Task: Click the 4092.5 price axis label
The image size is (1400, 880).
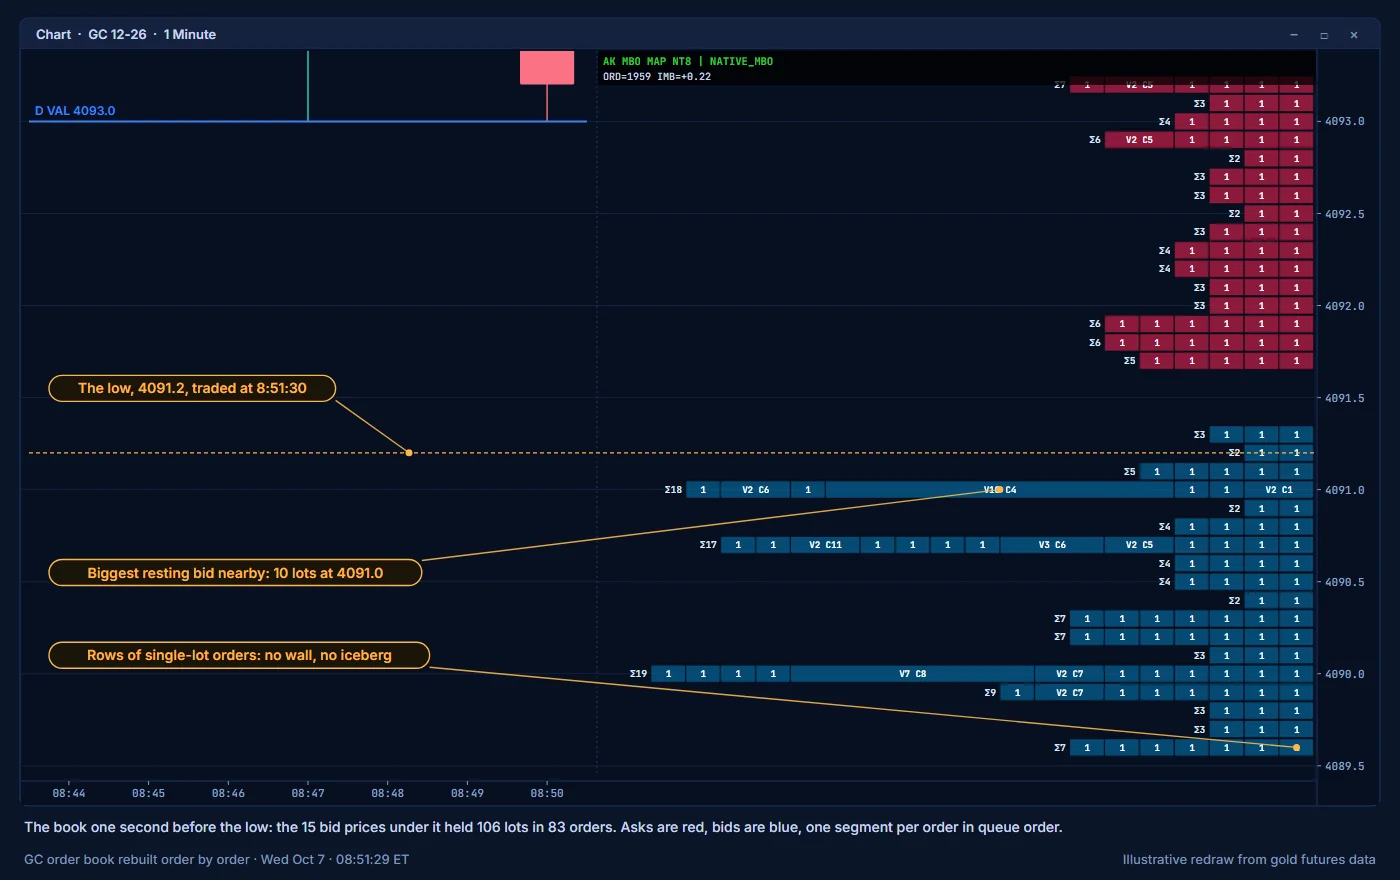Action: click(x=1345, y=214)
